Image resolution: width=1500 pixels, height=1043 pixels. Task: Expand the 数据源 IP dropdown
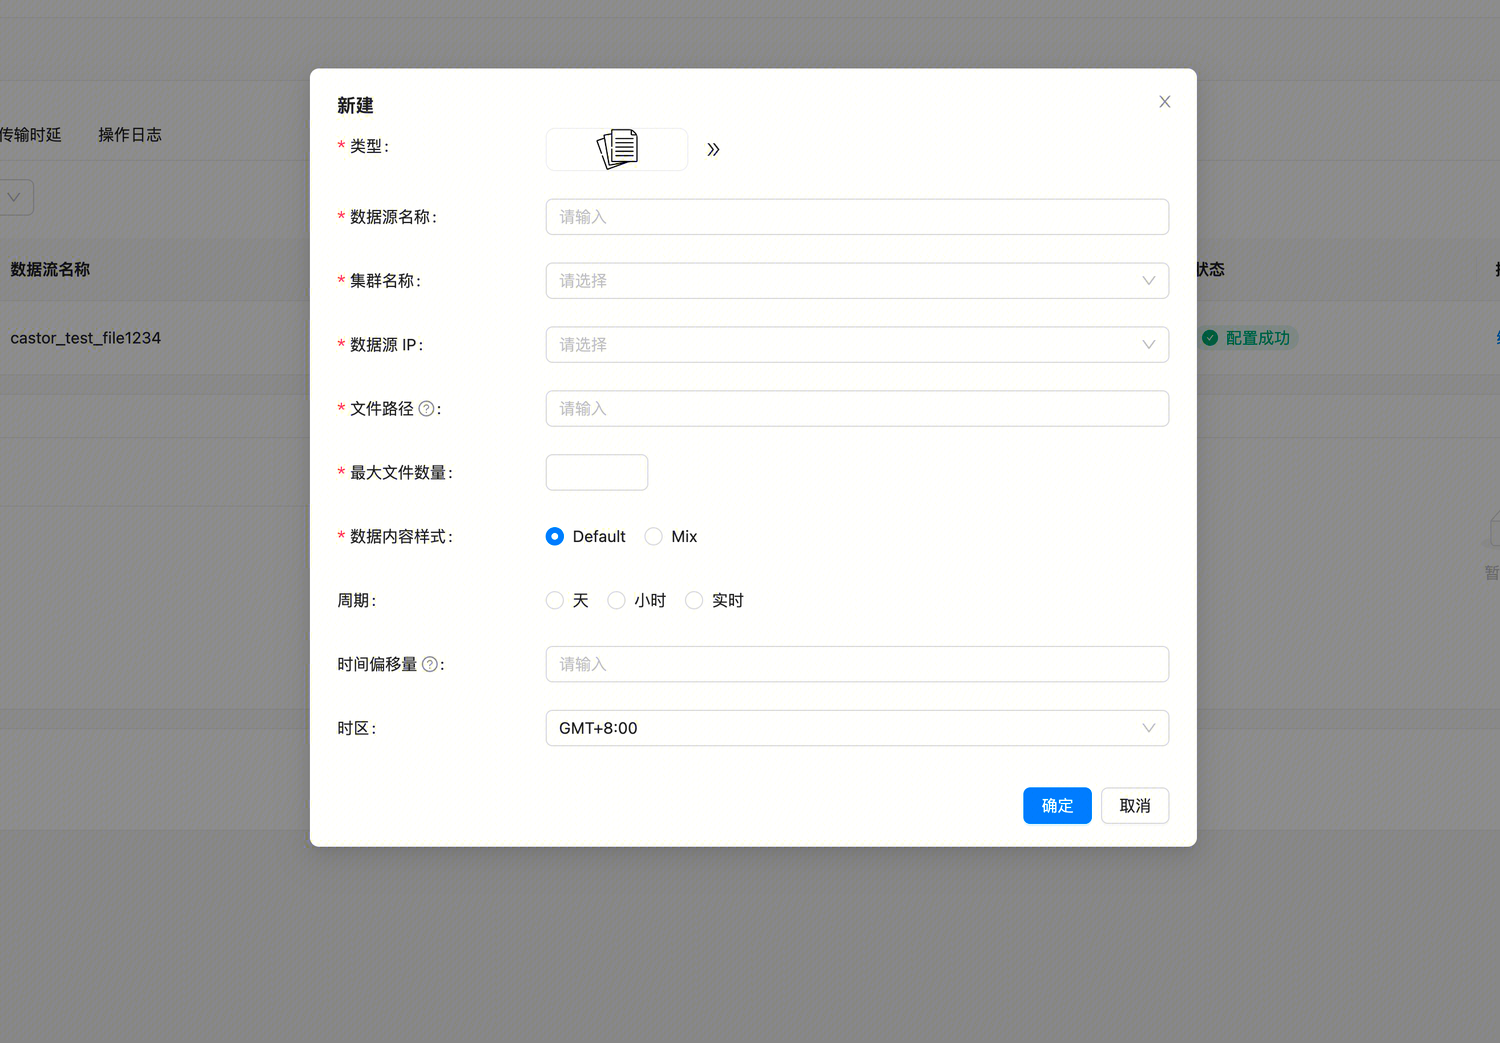pos(856,345)
